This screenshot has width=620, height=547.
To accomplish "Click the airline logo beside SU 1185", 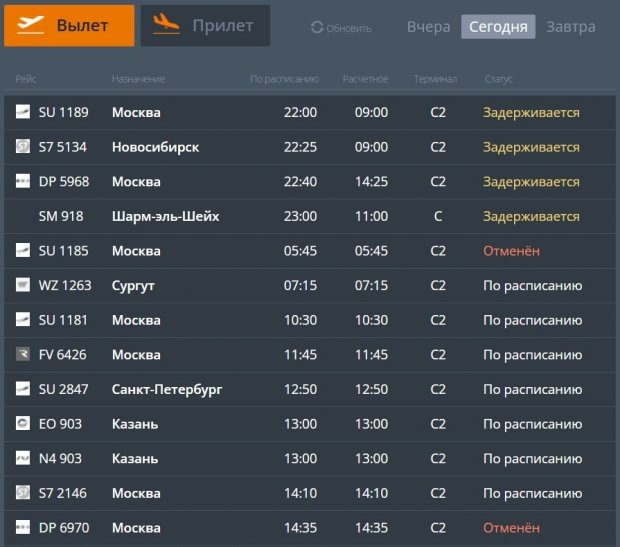I will point(23,250).
